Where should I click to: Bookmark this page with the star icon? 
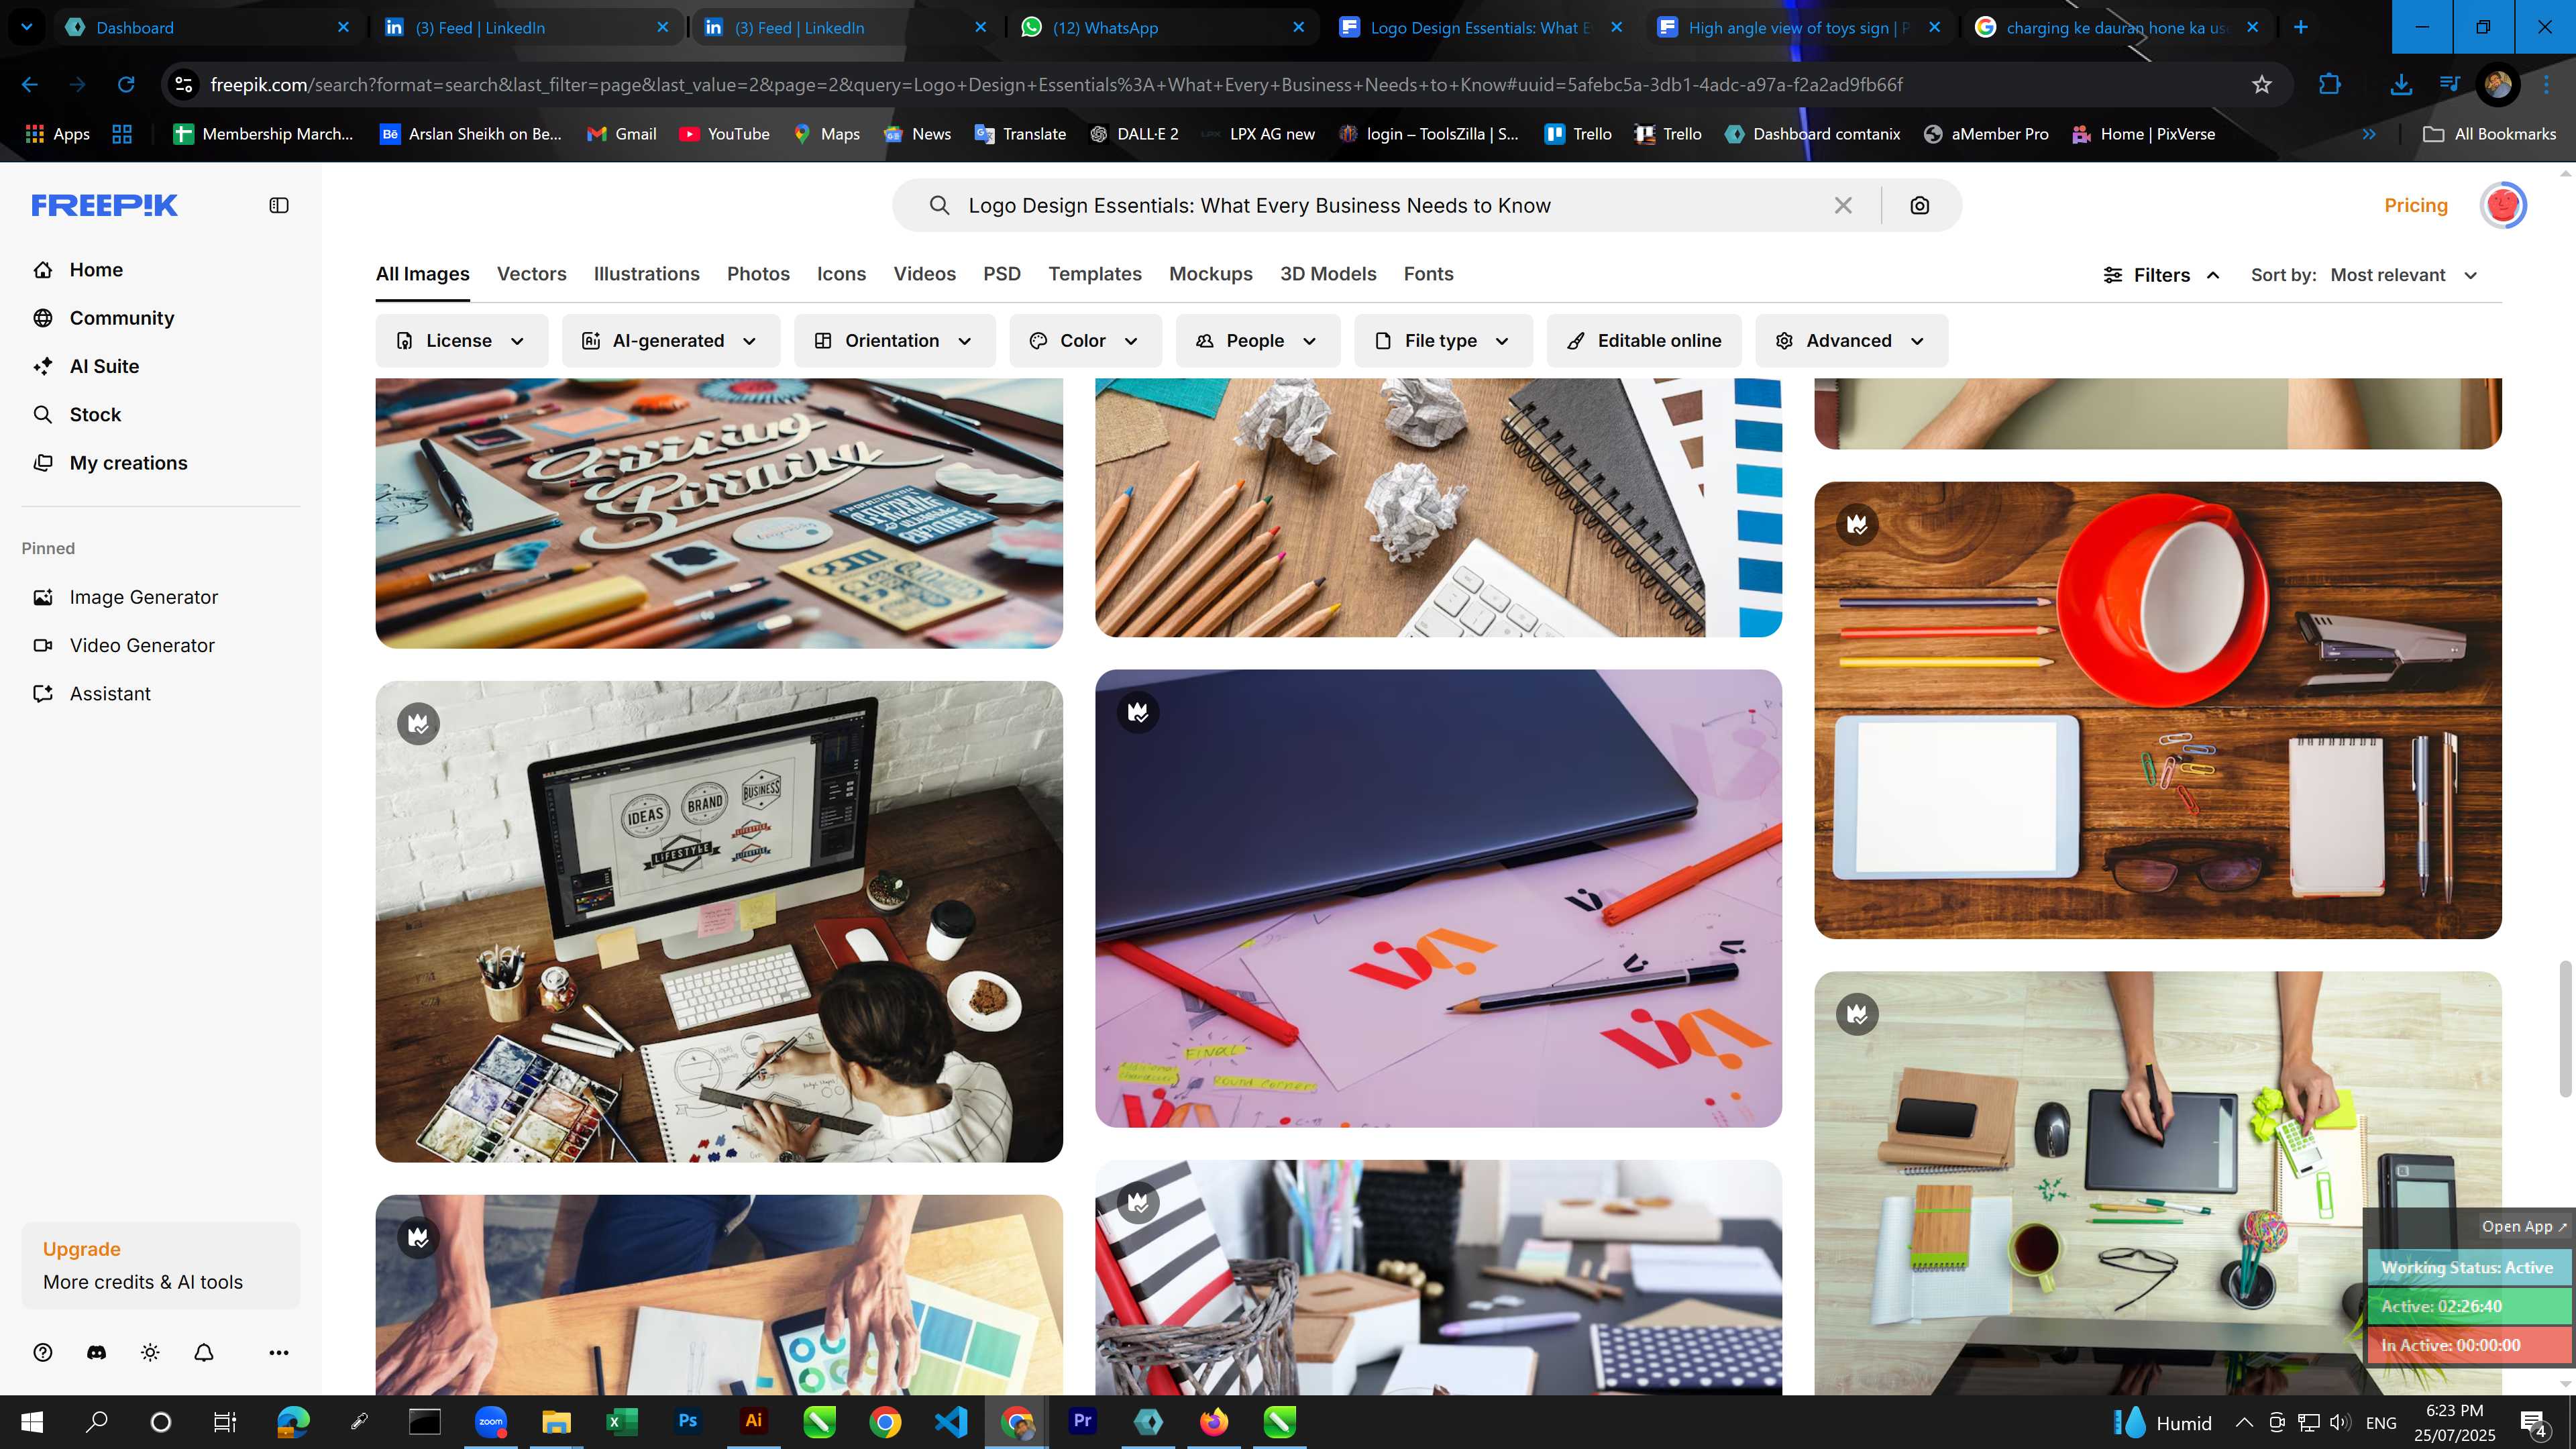[2262, 84]
